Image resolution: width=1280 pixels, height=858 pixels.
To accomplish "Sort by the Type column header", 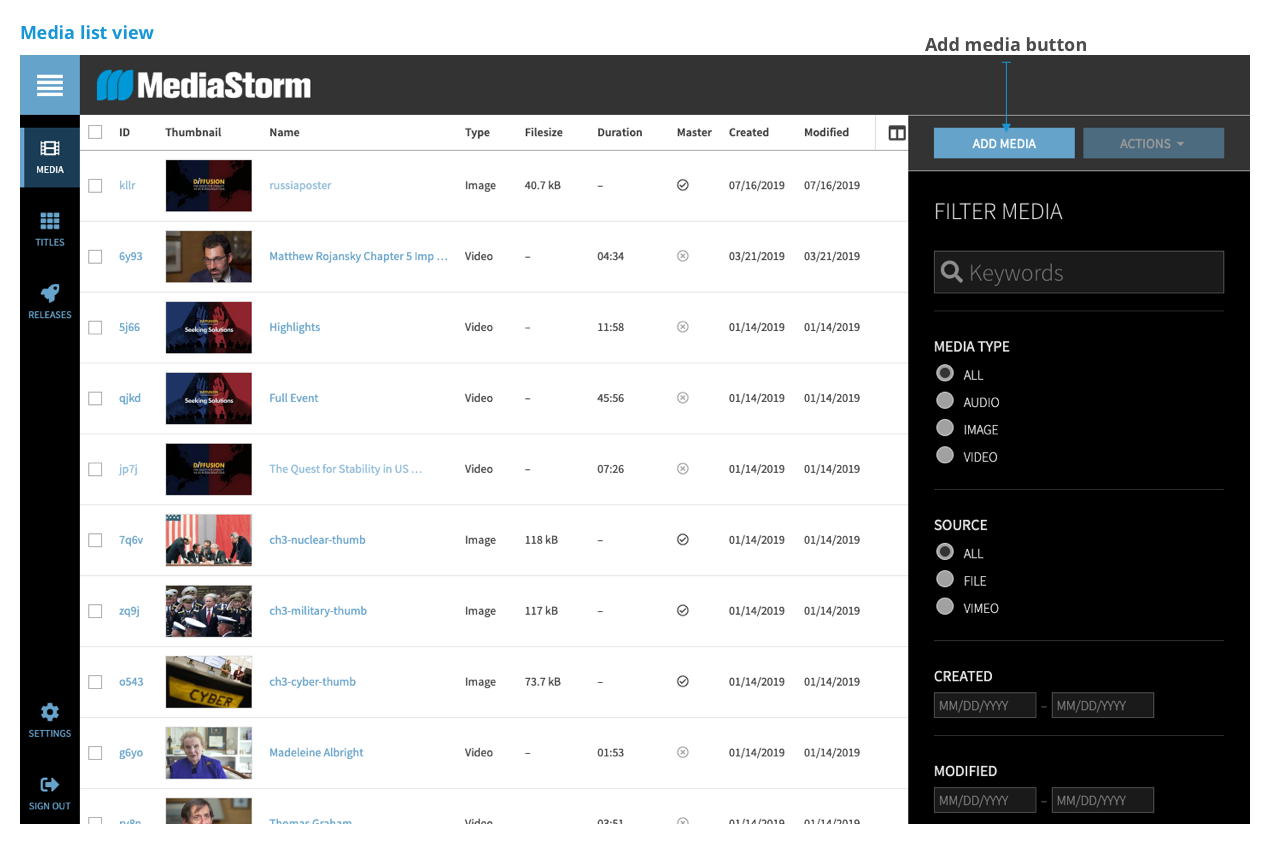I will 477,132.
